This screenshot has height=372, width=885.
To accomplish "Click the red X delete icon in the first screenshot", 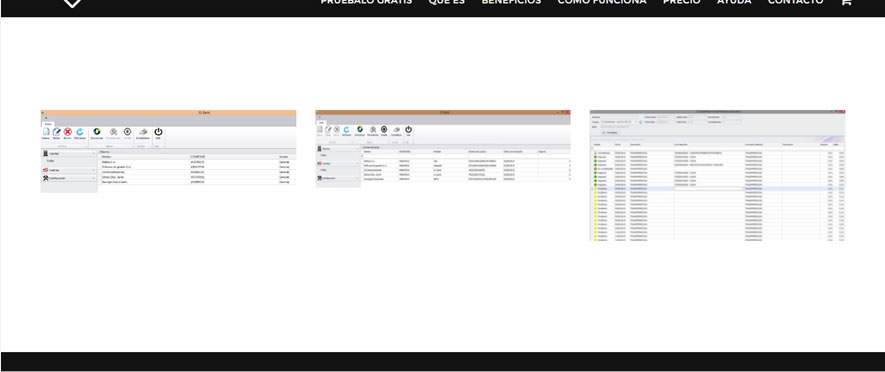I will (x=68, y=132).
